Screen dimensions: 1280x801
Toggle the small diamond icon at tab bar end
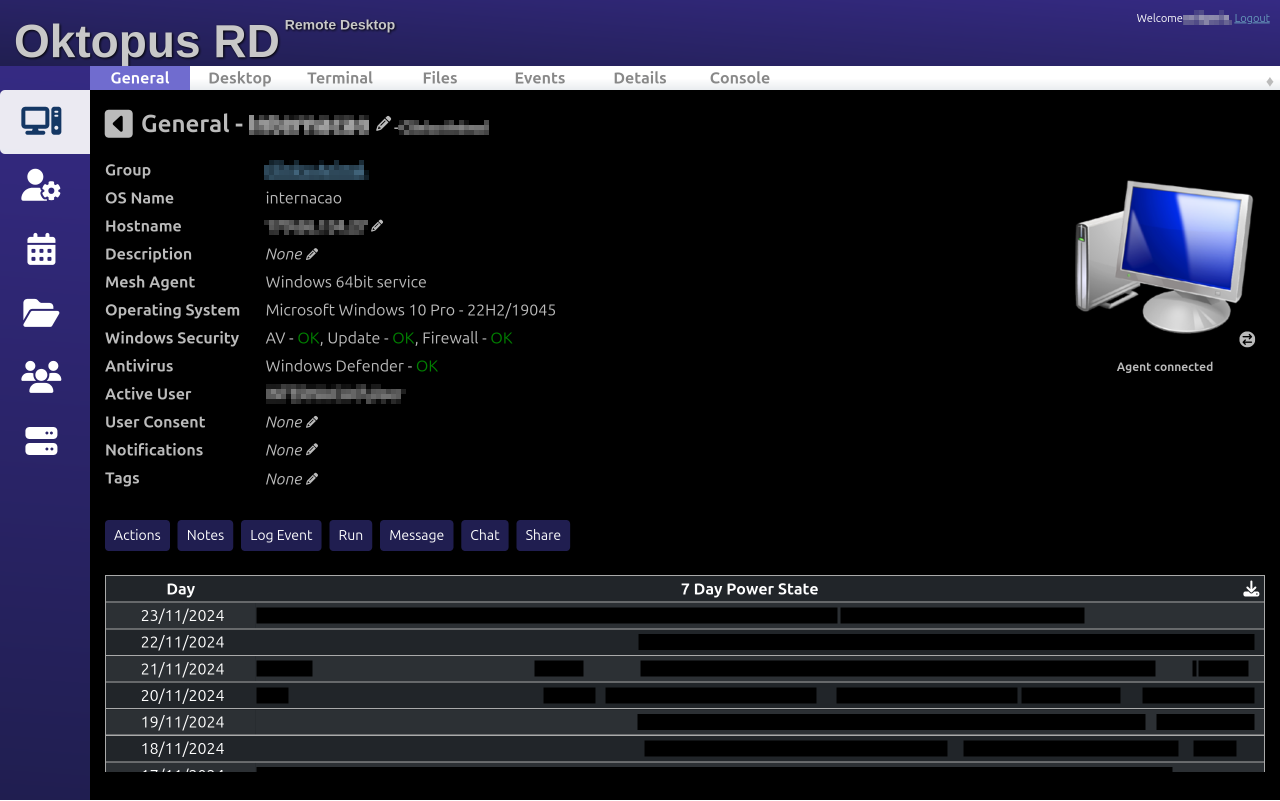(1270, 81)
